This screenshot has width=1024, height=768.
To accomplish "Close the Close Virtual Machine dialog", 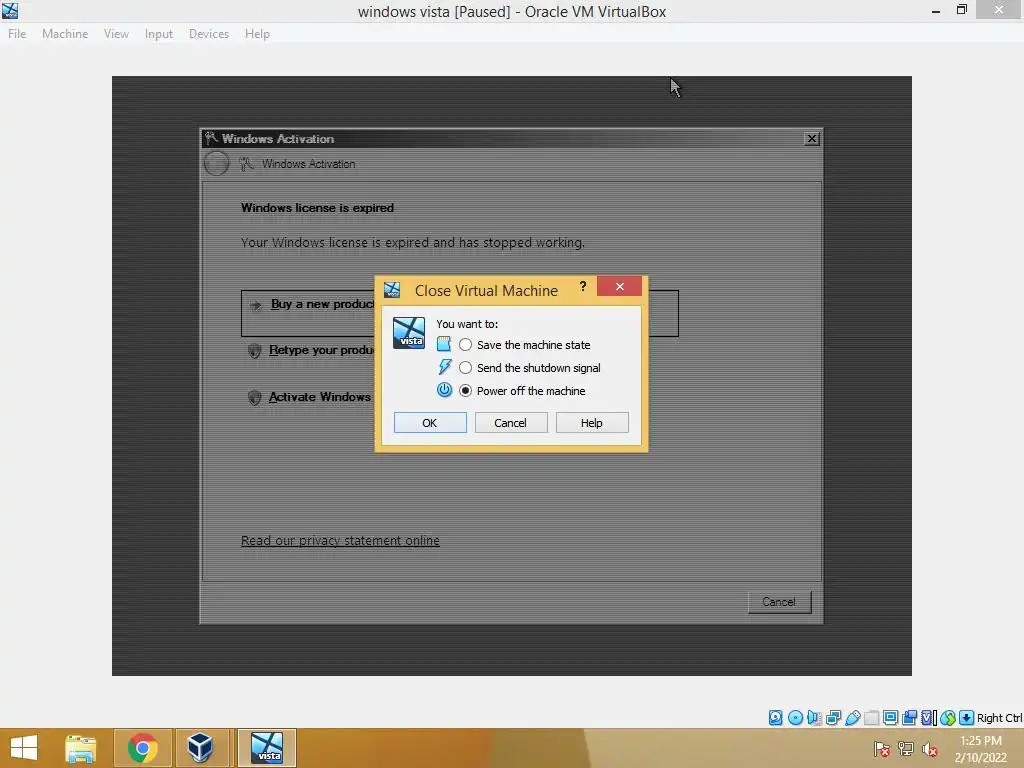I will 619,286.
